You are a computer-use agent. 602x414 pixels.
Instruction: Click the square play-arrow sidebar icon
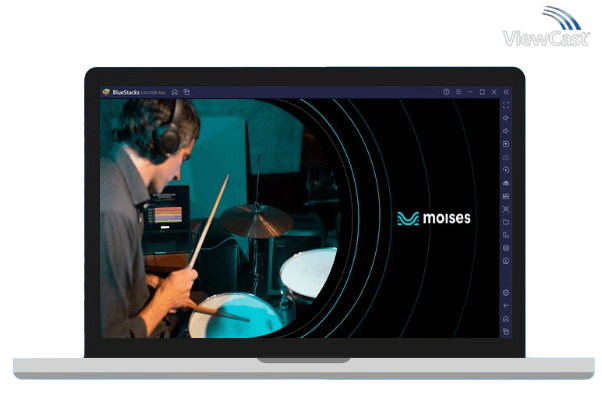coord(506,144)
